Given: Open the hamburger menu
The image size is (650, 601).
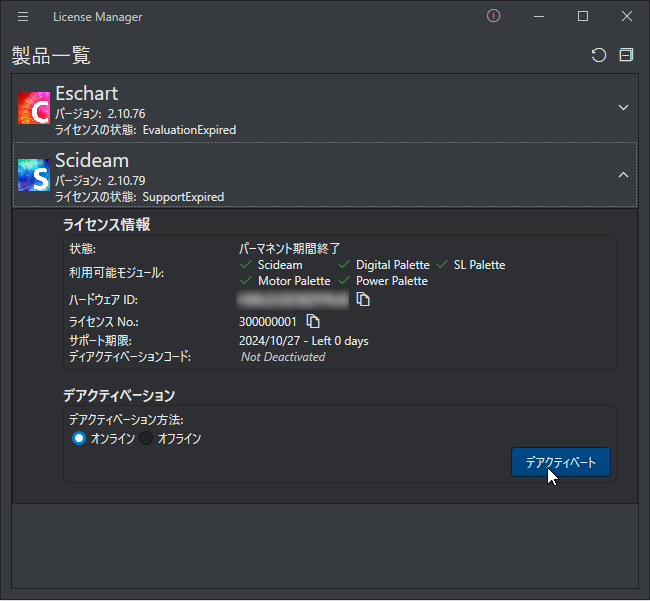Looking at the screenshot, I should [x=23, y=17].
